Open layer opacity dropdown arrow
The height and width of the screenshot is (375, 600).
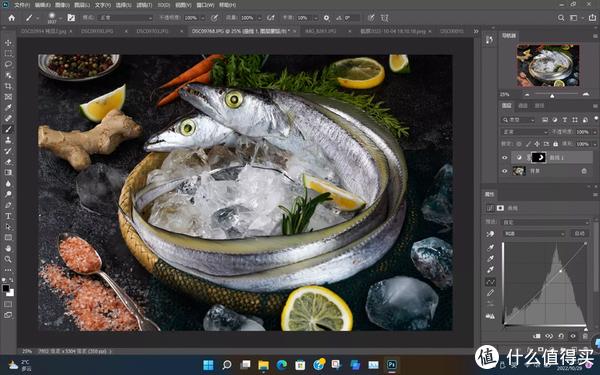click(594, 132)
